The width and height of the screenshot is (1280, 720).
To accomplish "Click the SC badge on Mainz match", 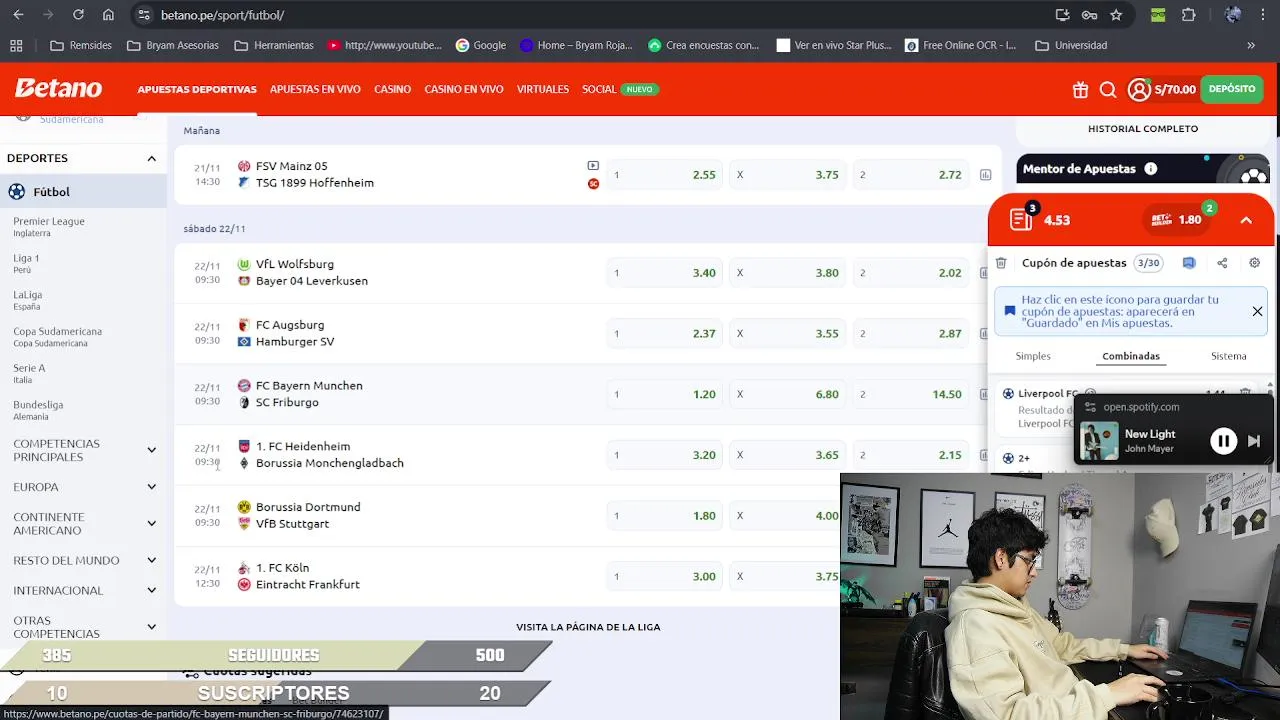I will coord(593,184).
